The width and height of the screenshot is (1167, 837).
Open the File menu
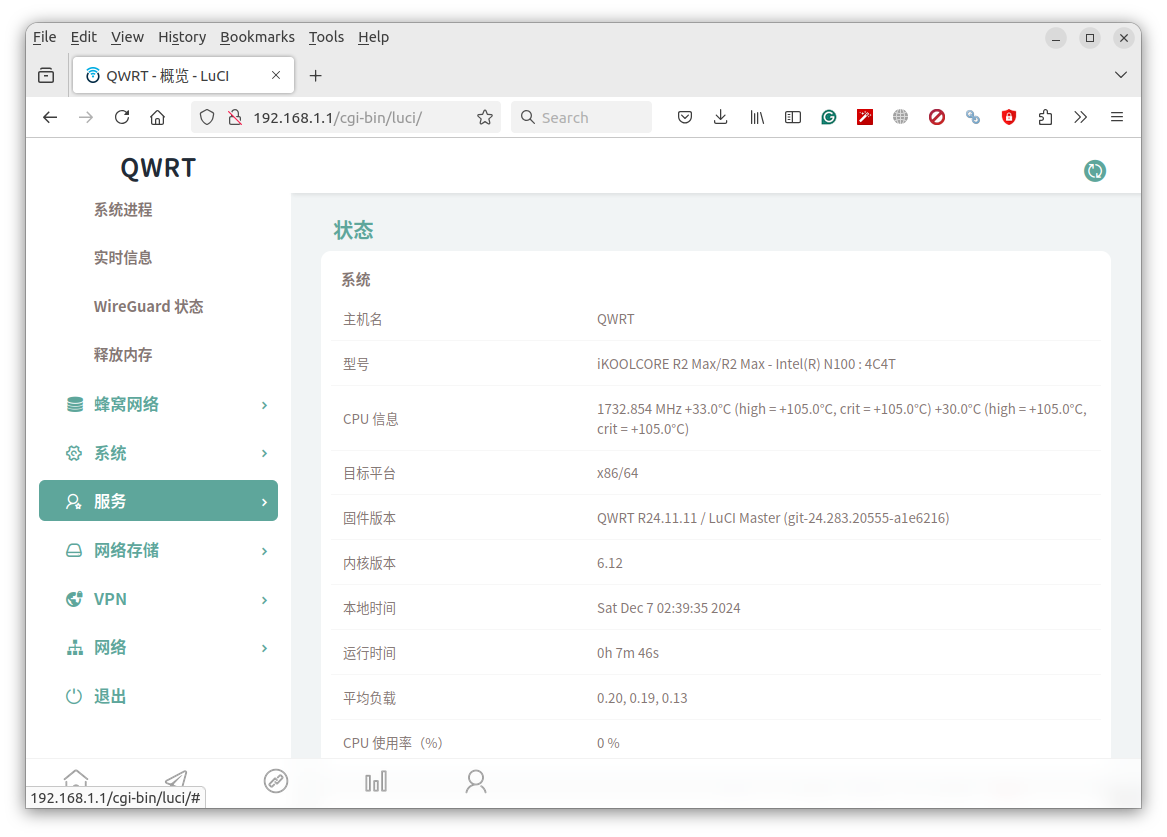tap(45, 37)
